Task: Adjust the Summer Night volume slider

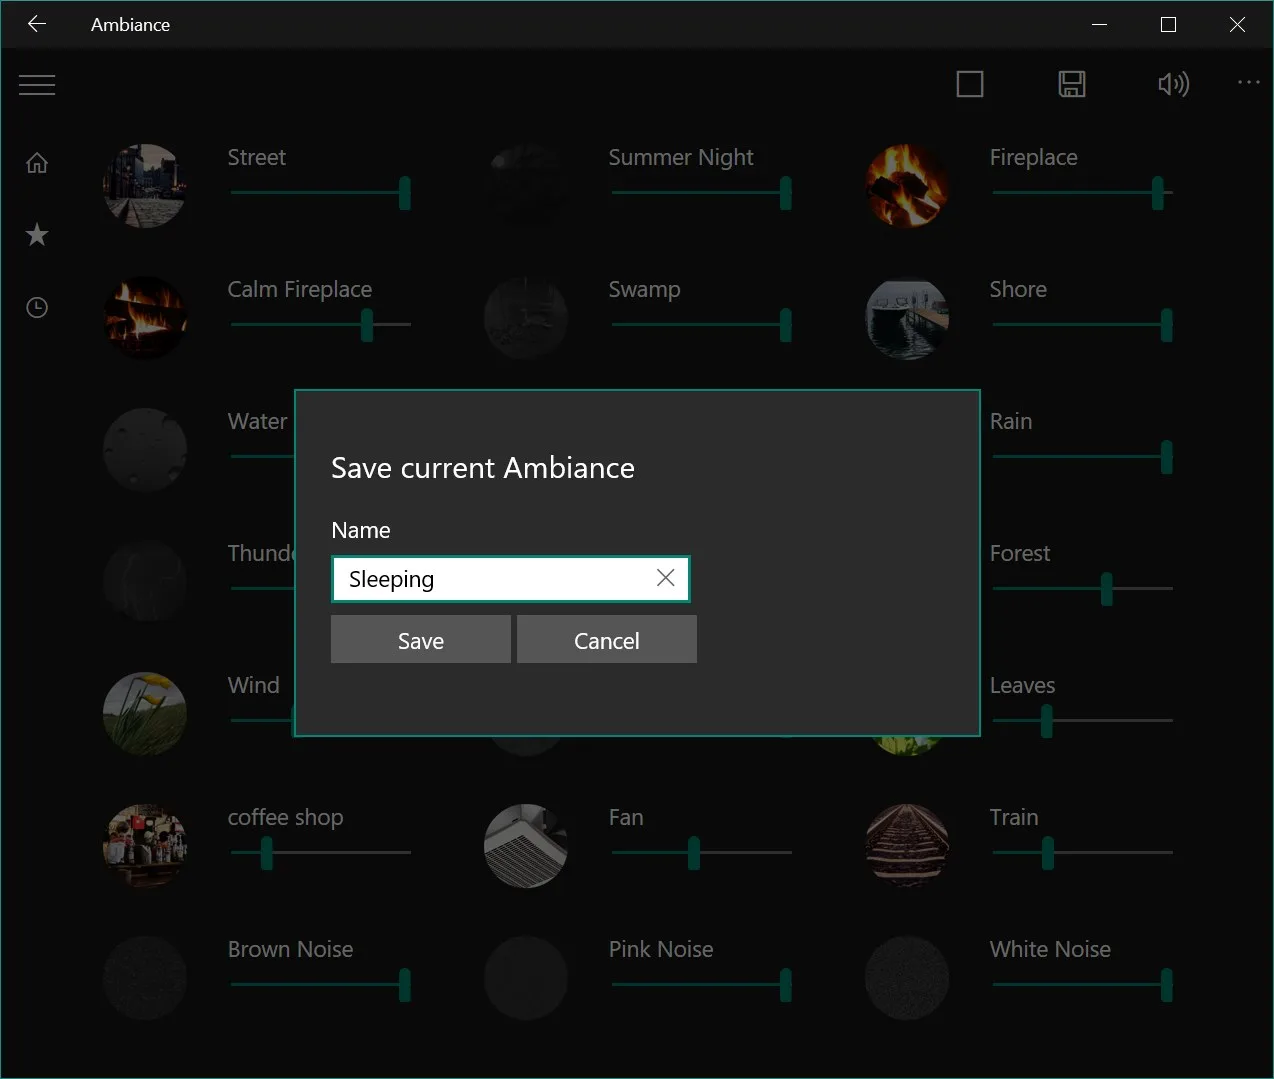Action: [701, 193]
